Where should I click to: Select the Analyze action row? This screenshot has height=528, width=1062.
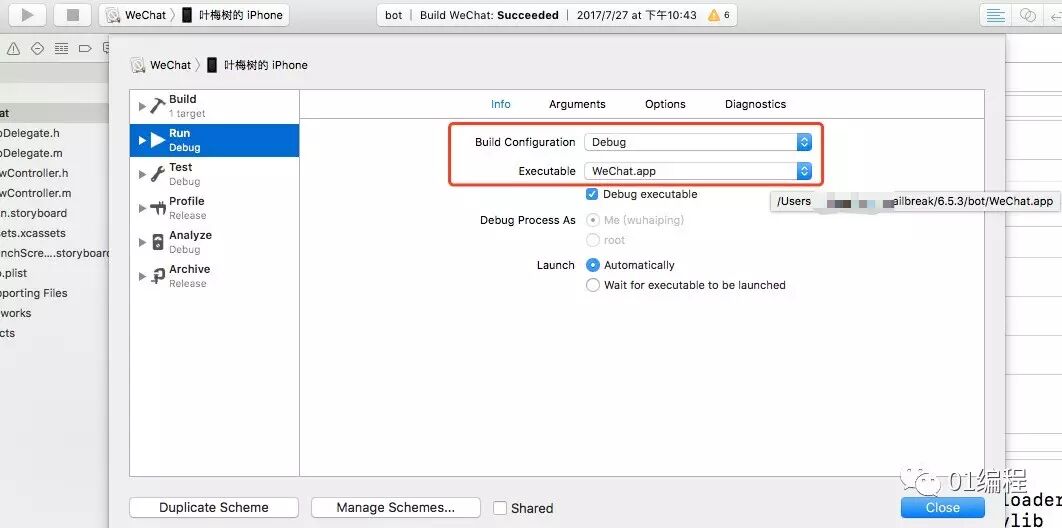click(x=214, y=242)
